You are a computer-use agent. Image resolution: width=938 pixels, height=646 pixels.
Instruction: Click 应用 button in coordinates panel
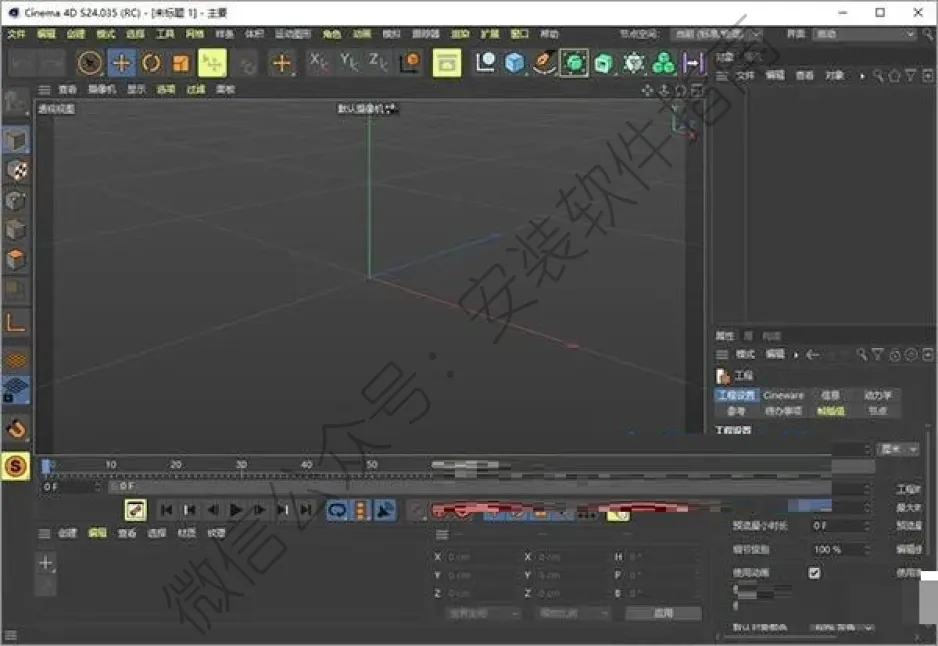pyautogui.click(x=663, y=614)
